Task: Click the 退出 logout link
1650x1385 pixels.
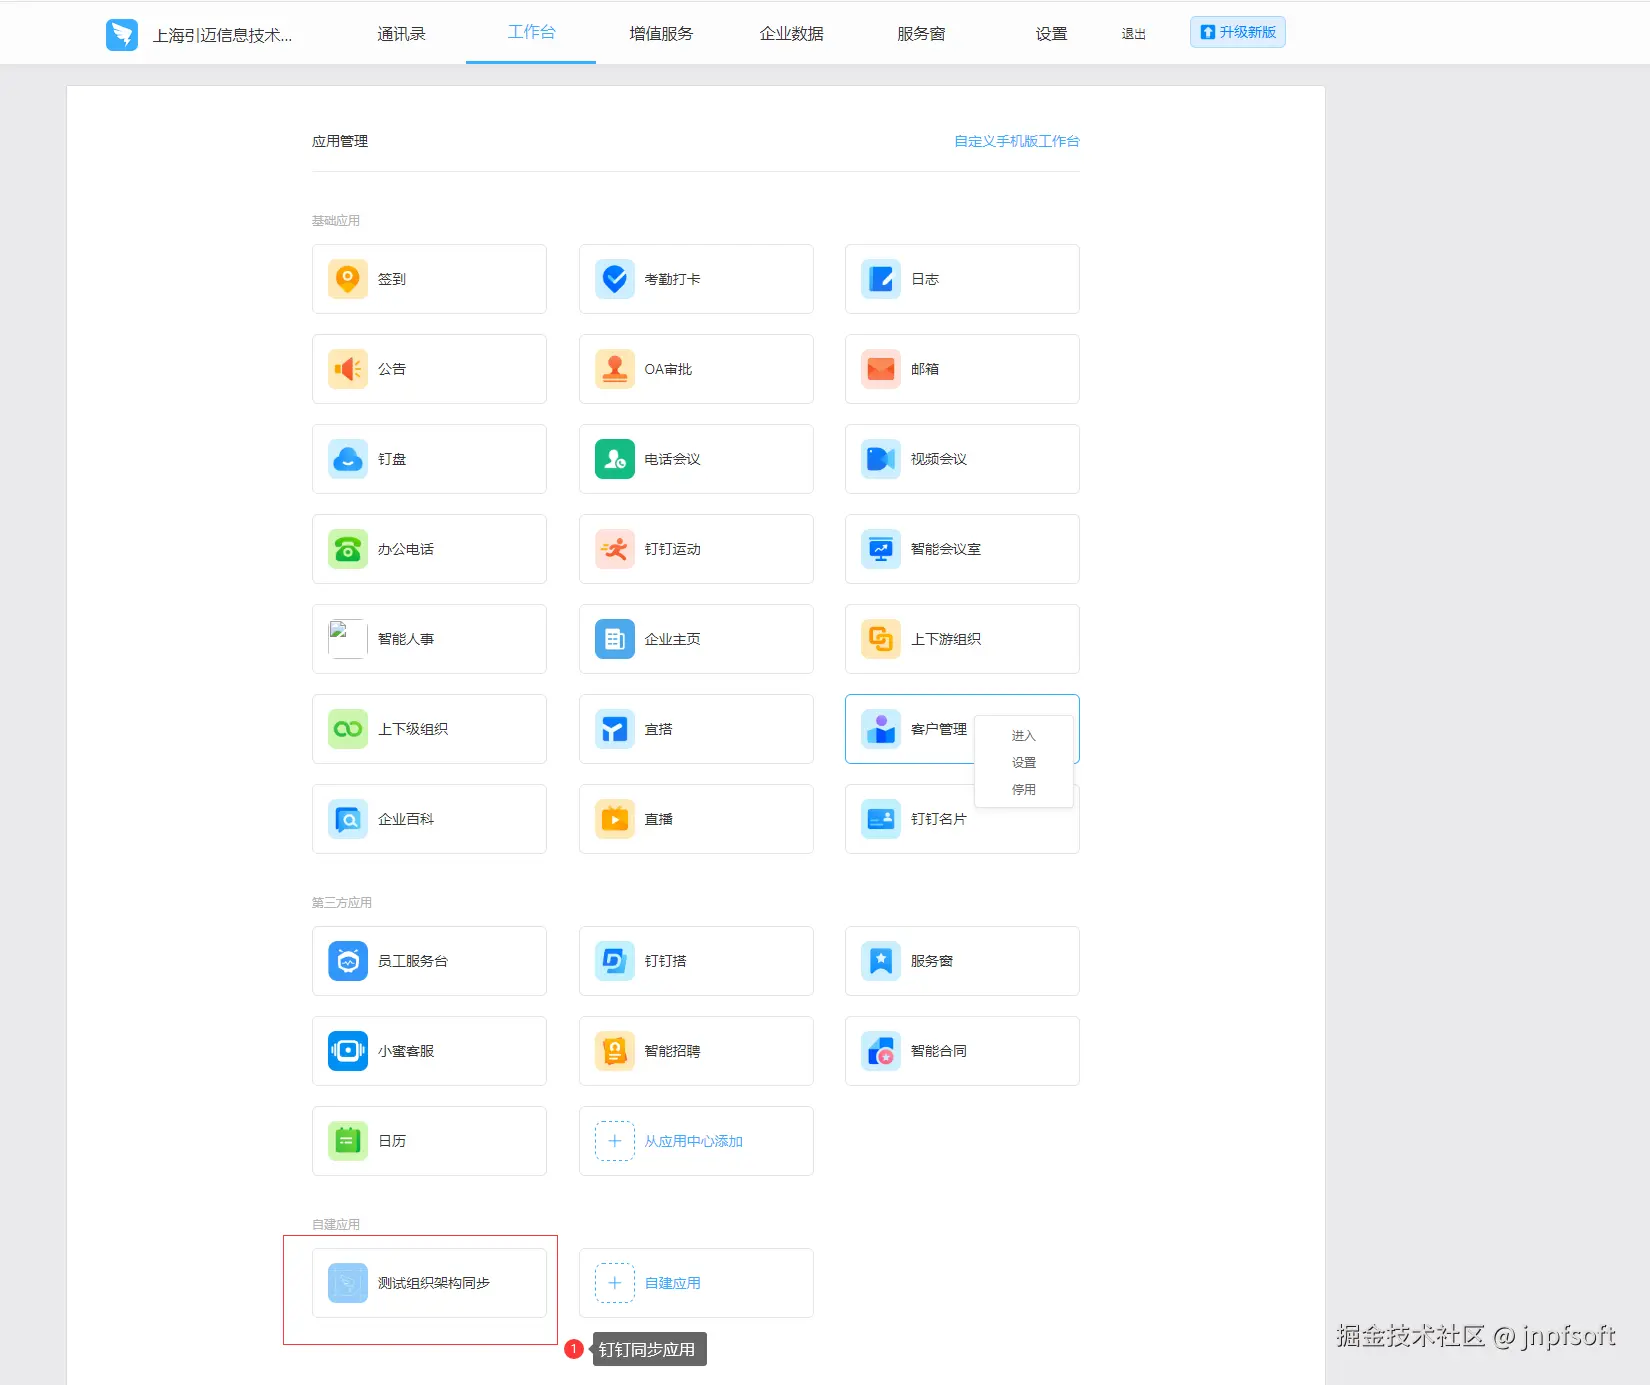Action: [1133, 34]
